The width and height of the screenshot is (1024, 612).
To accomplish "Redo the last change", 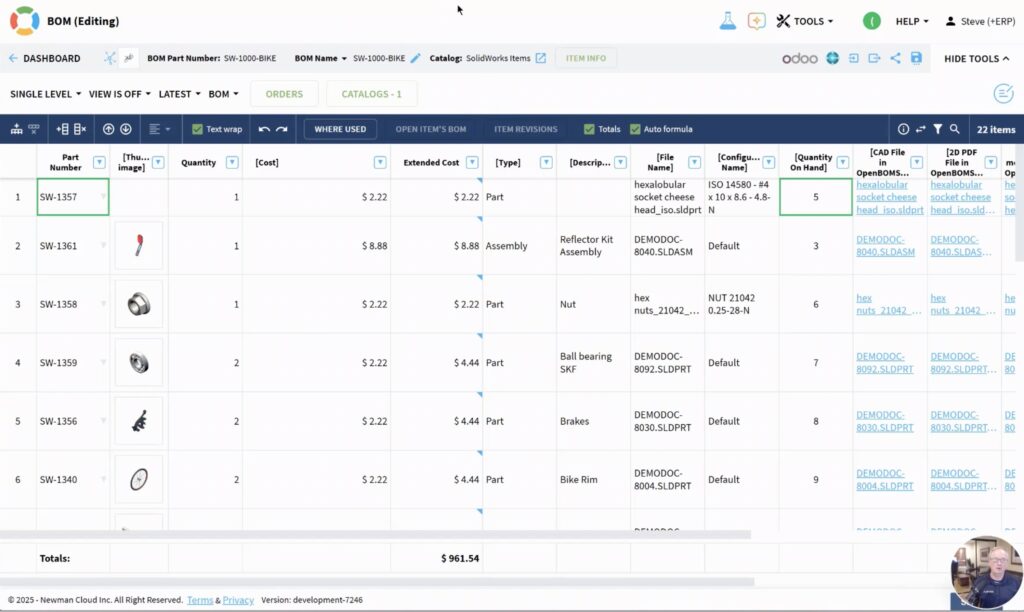I will (x=281, y=129).
